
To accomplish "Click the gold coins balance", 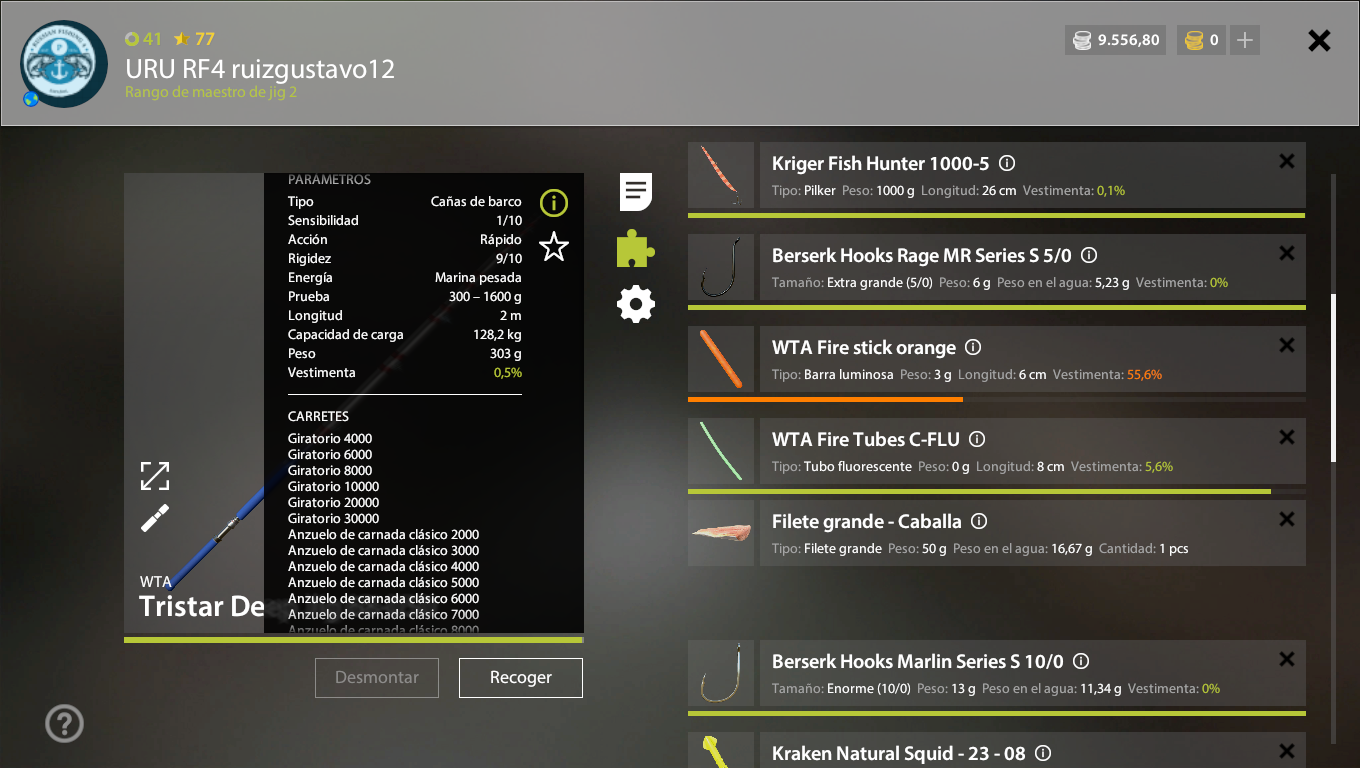I will tap(1201, 40).
